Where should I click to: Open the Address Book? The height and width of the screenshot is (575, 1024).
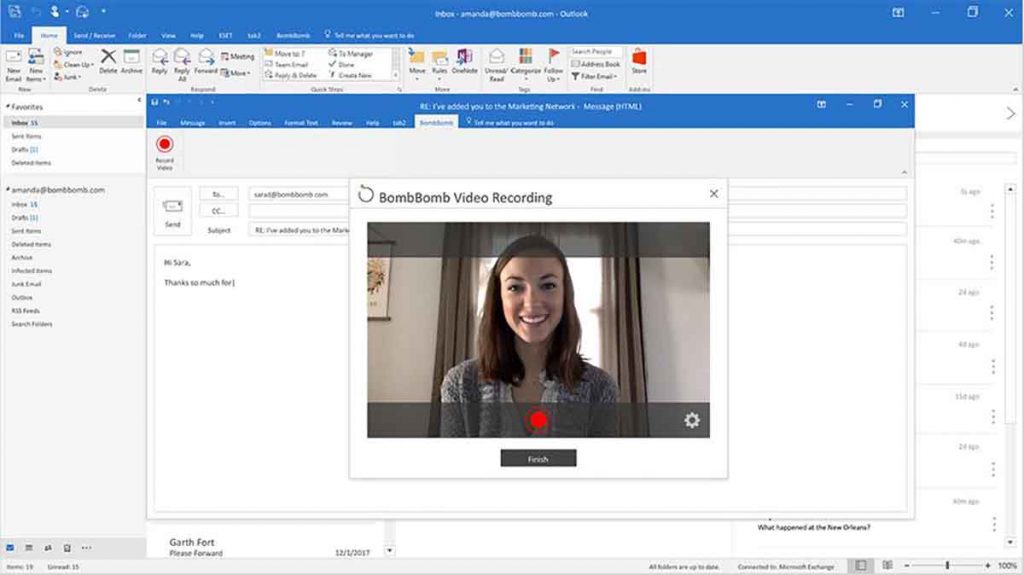pyautogui.click(x=596, y=64)
